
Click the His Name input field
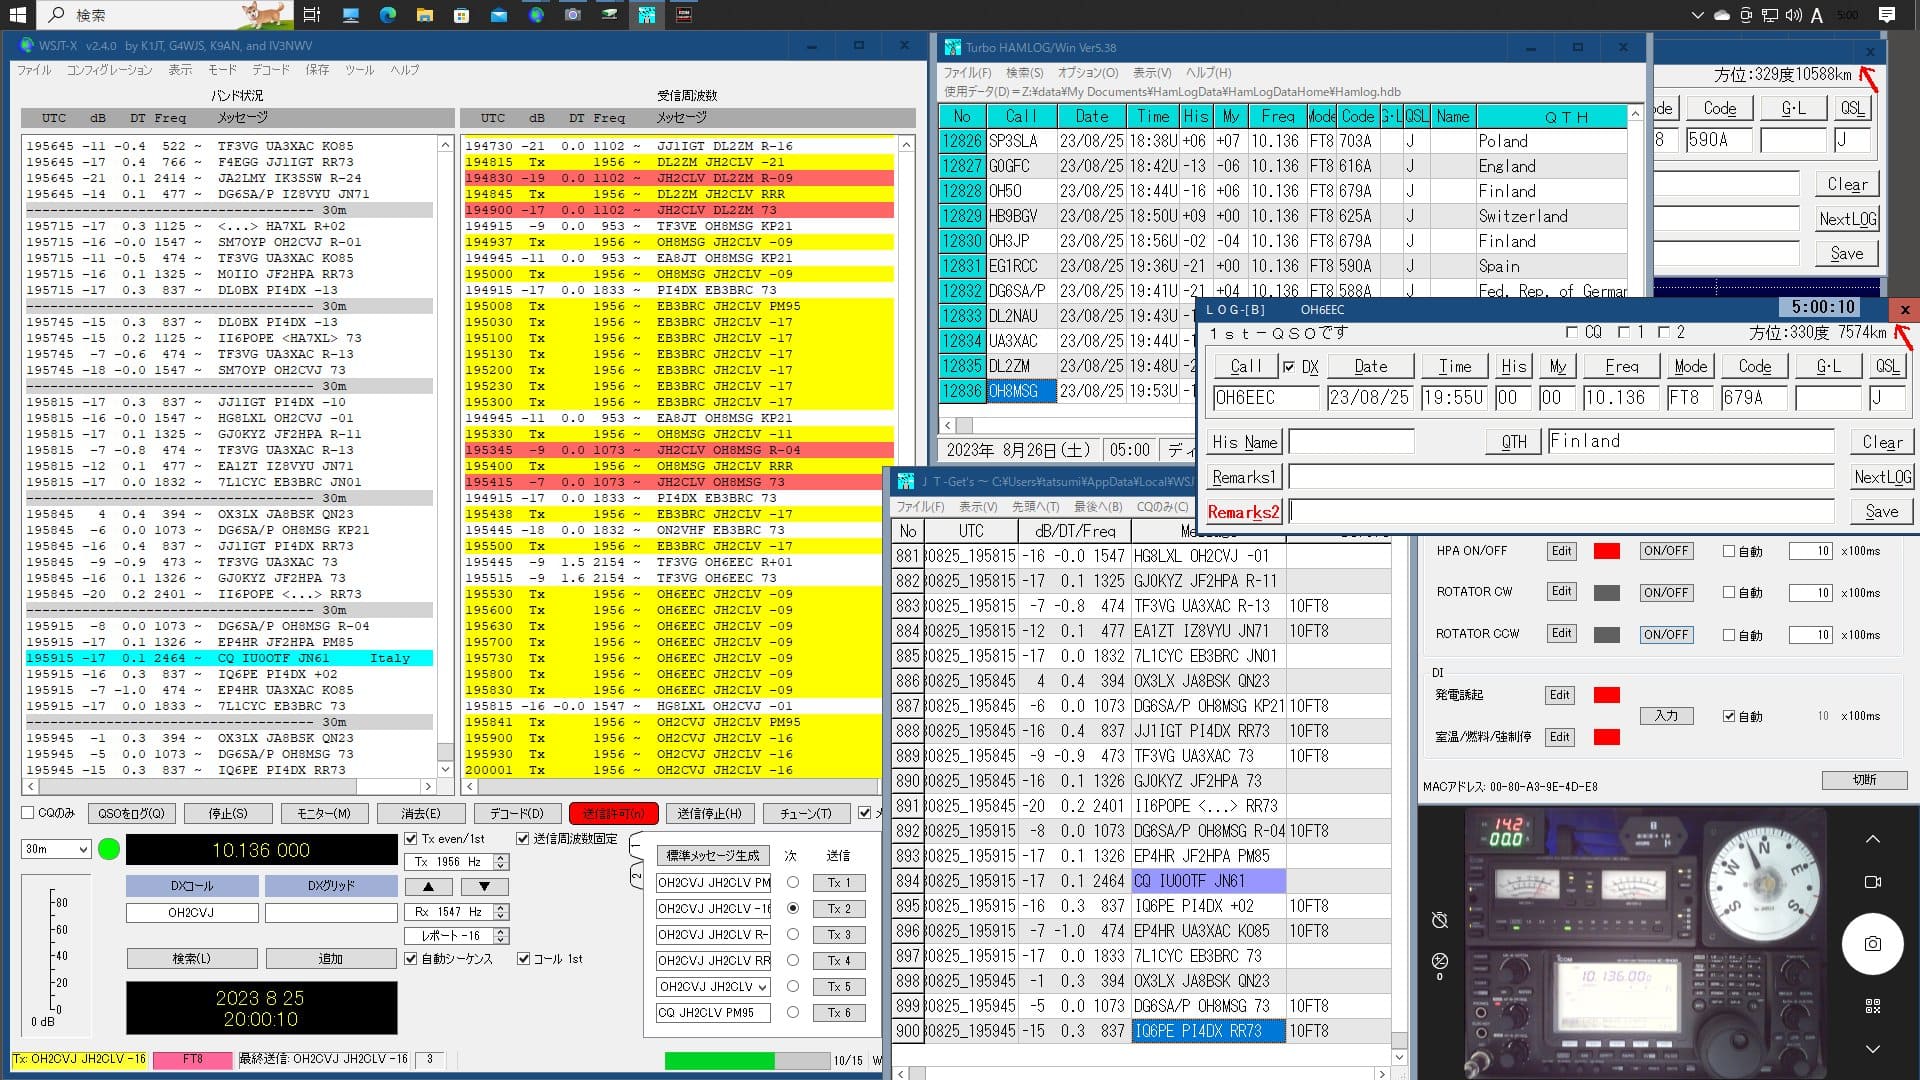click(1350, 442)
